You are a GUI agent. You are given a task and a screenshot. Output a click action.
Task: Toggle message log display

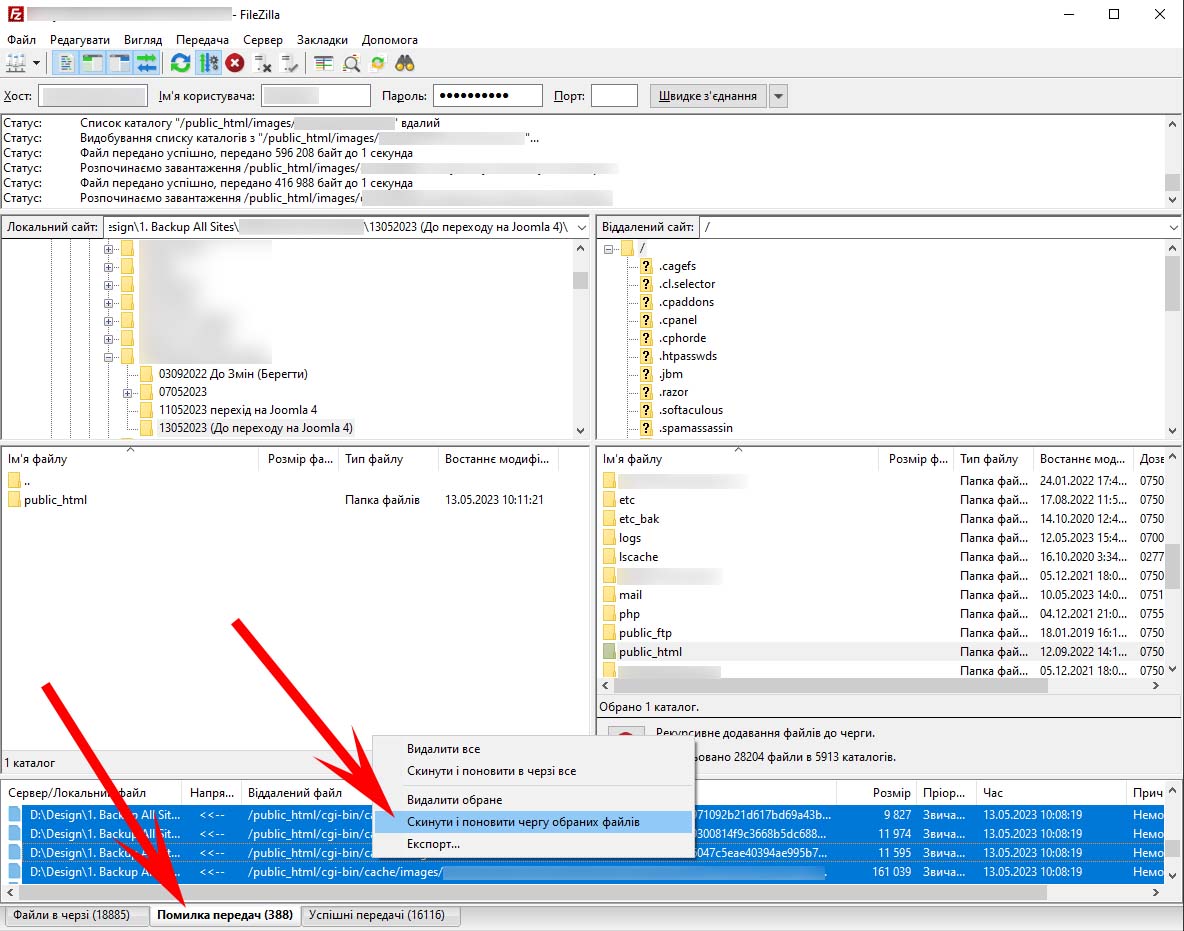pyautogui.click(x=66, y=63)
